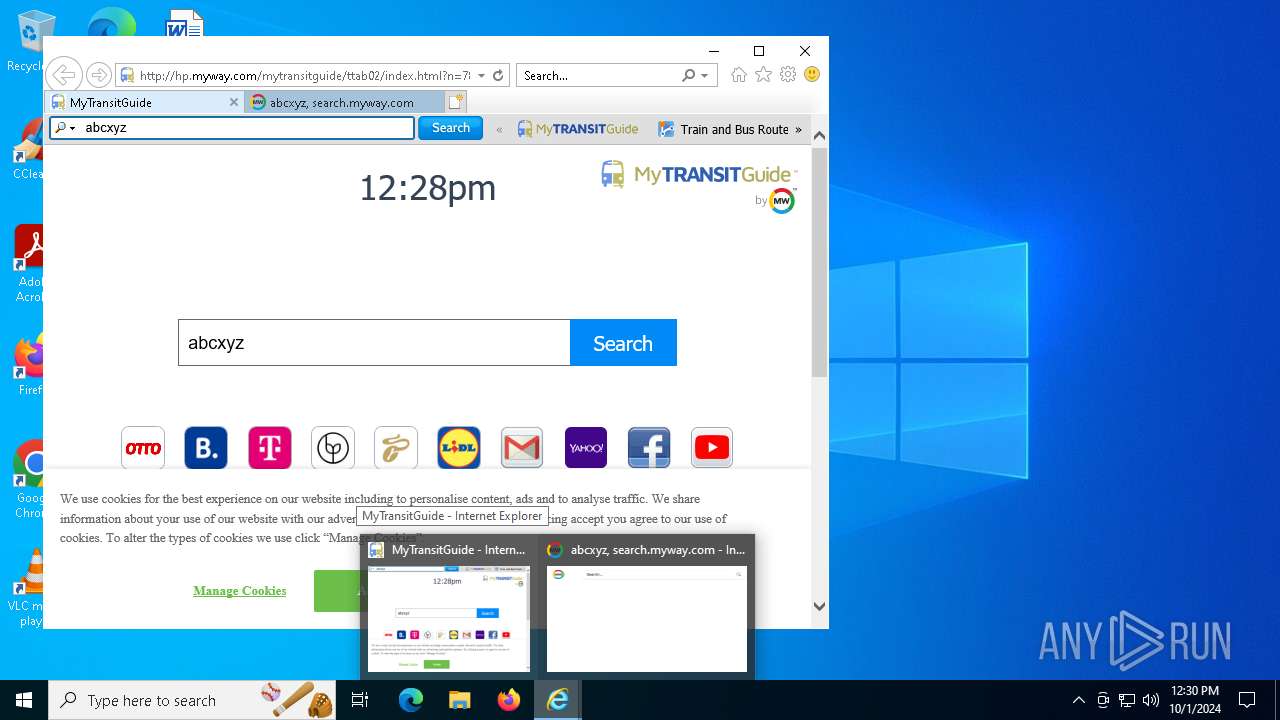Open the OTTO shortcut tile
The height and width of the screenshot is (720, 1280).
click(143, 448)
